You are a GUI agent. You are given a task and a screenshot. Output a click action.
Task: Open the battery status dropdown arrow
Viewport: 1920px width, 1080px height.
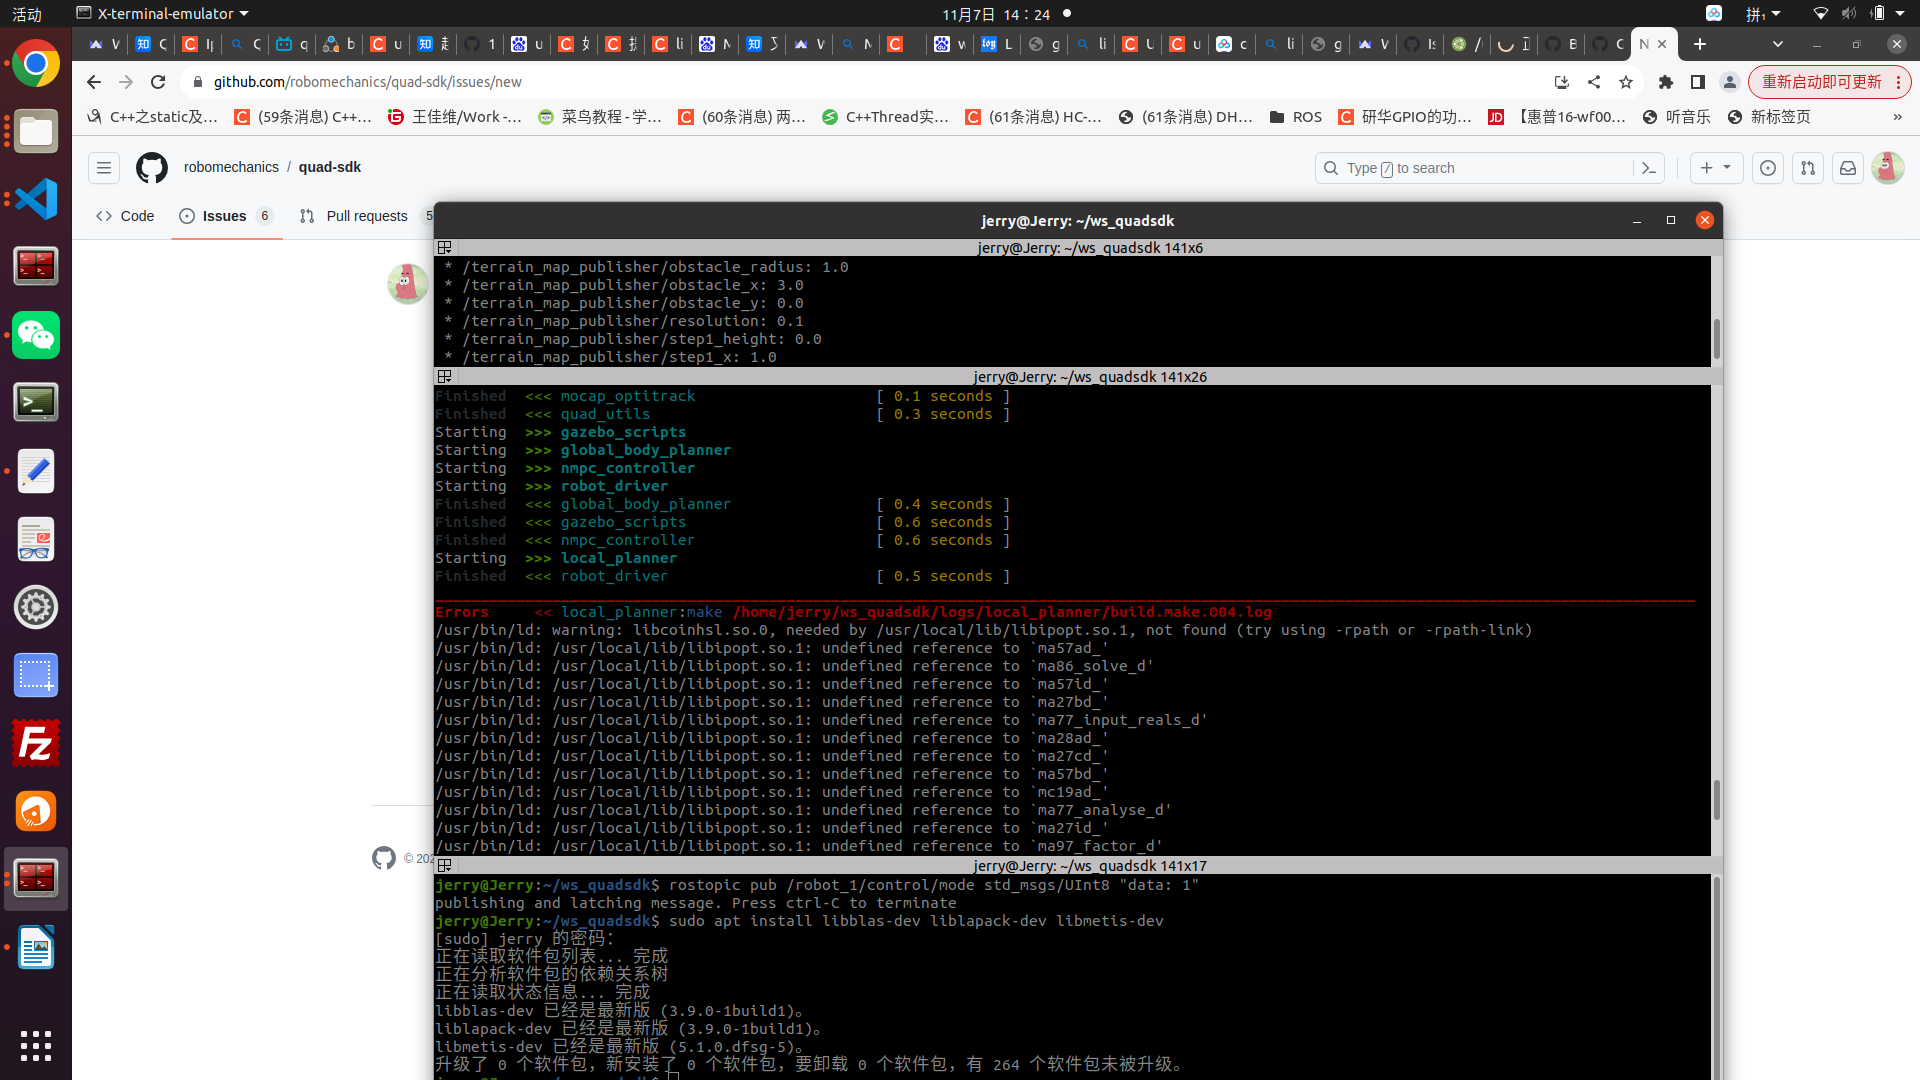point(1898,13)
